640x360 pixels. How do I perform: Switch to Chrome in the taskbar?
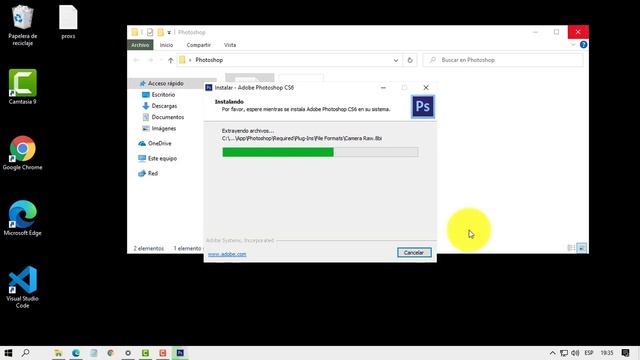110,353
